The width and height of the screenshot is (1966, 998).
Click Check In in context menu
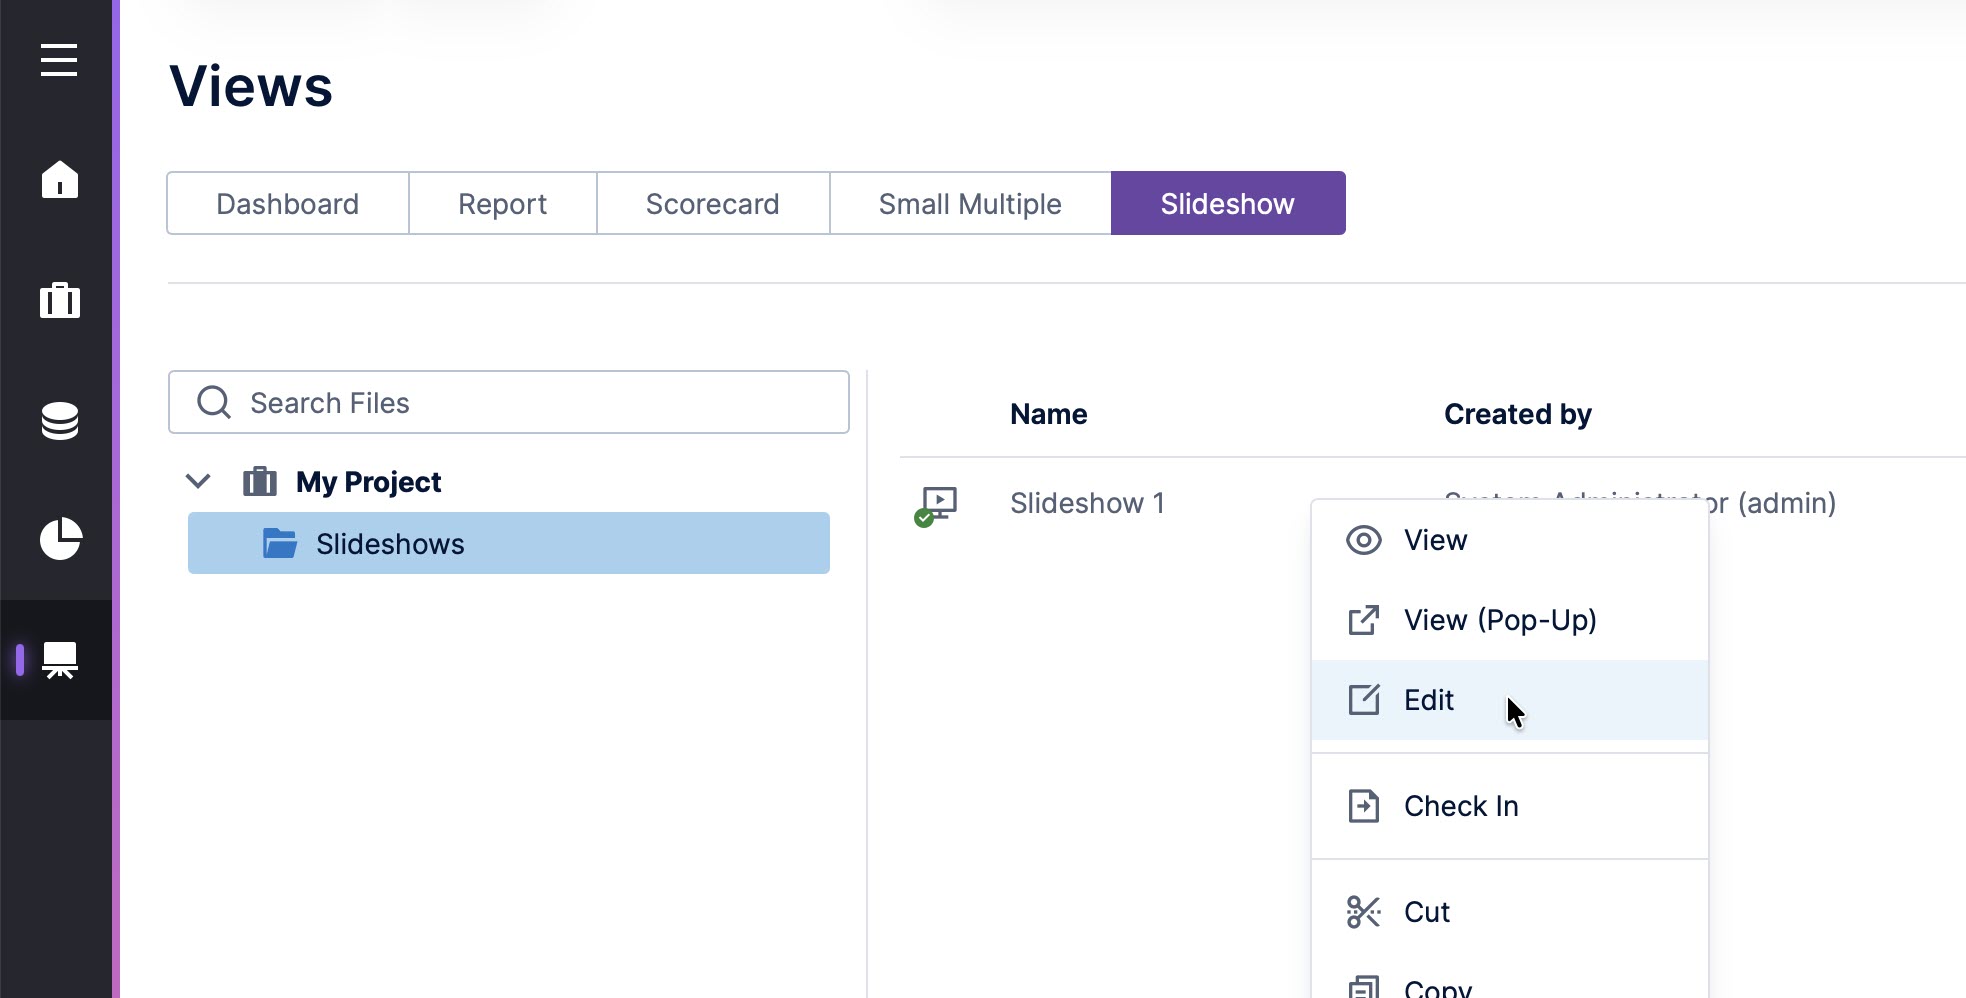(x=1460, y=806)
